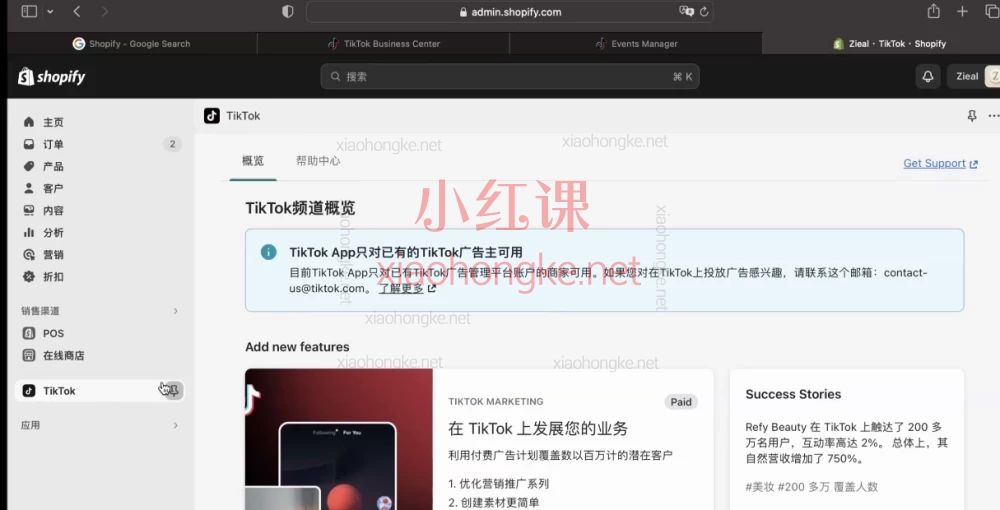Screen dimensions: 1000x510
Task: Expand the 应用 section chevron
Action: click(x=176, y=425)
